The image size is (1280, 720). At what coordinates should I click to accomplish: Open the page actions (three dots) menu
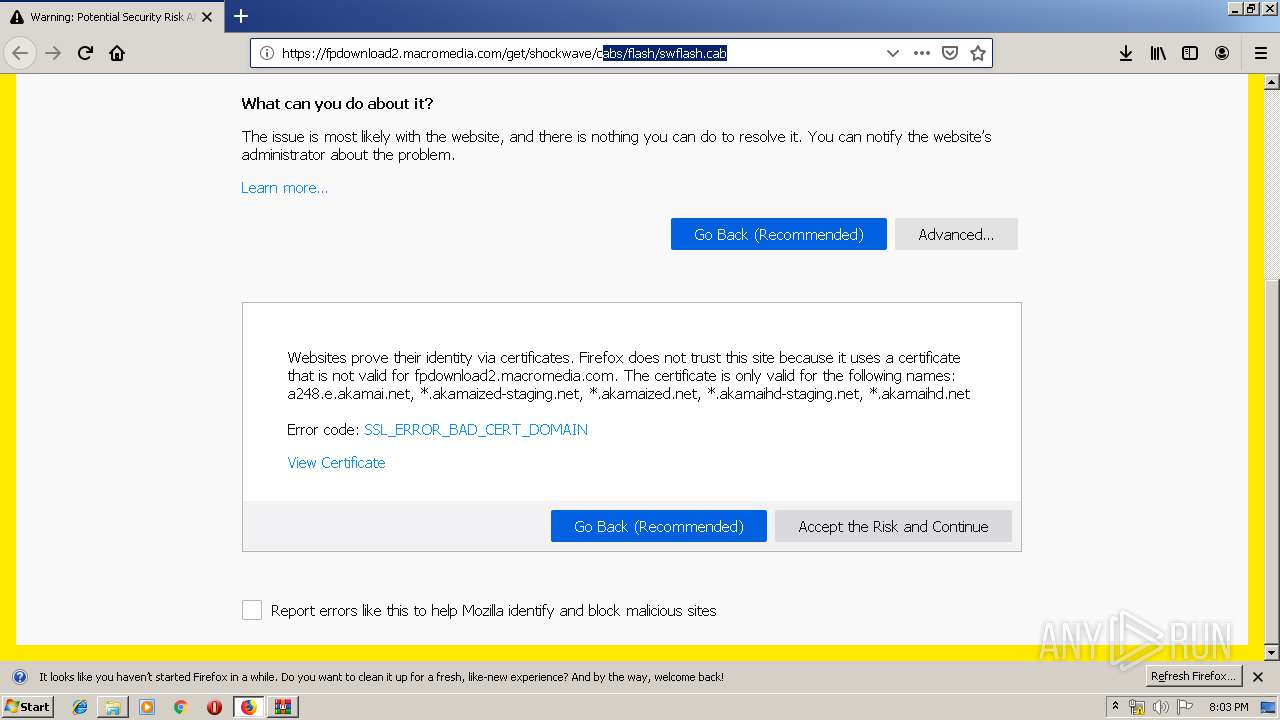point(922,53)
